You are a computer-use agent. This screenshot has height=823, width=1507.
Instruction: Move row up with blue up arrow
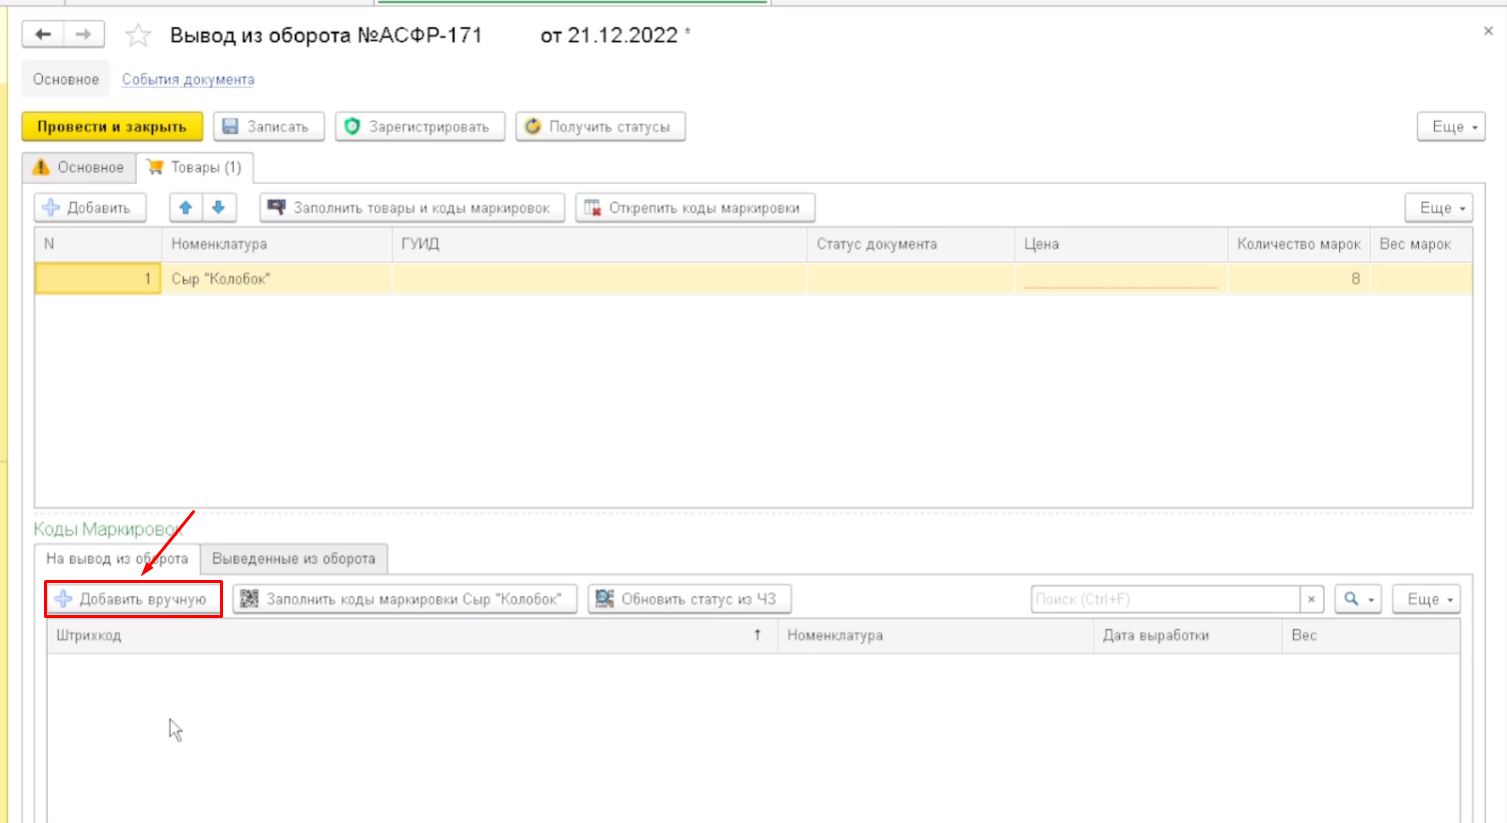[x=186, y=208]
